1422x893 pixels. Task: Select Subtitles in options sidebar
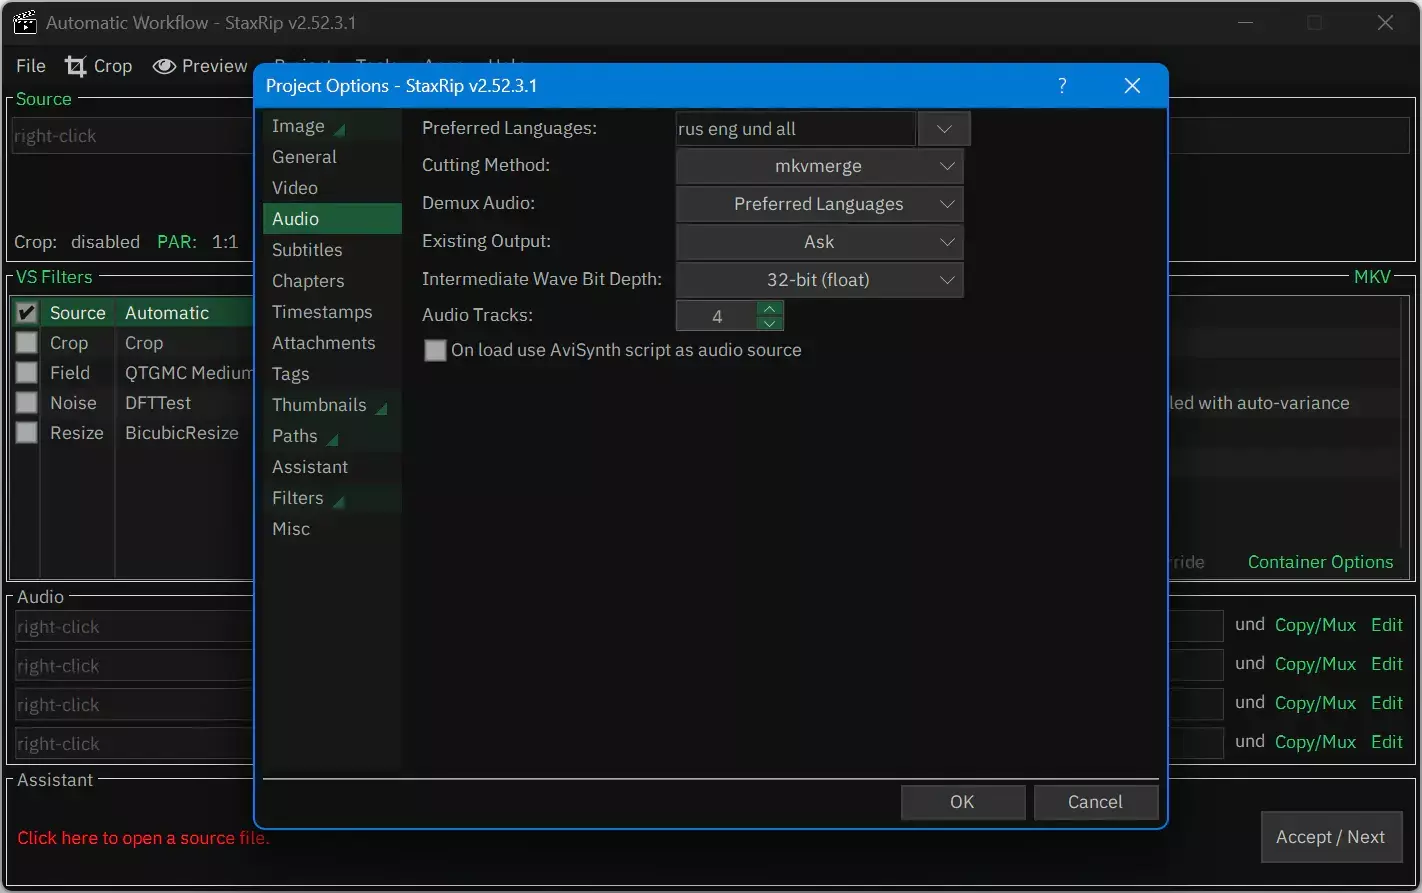tap(307, 250)
